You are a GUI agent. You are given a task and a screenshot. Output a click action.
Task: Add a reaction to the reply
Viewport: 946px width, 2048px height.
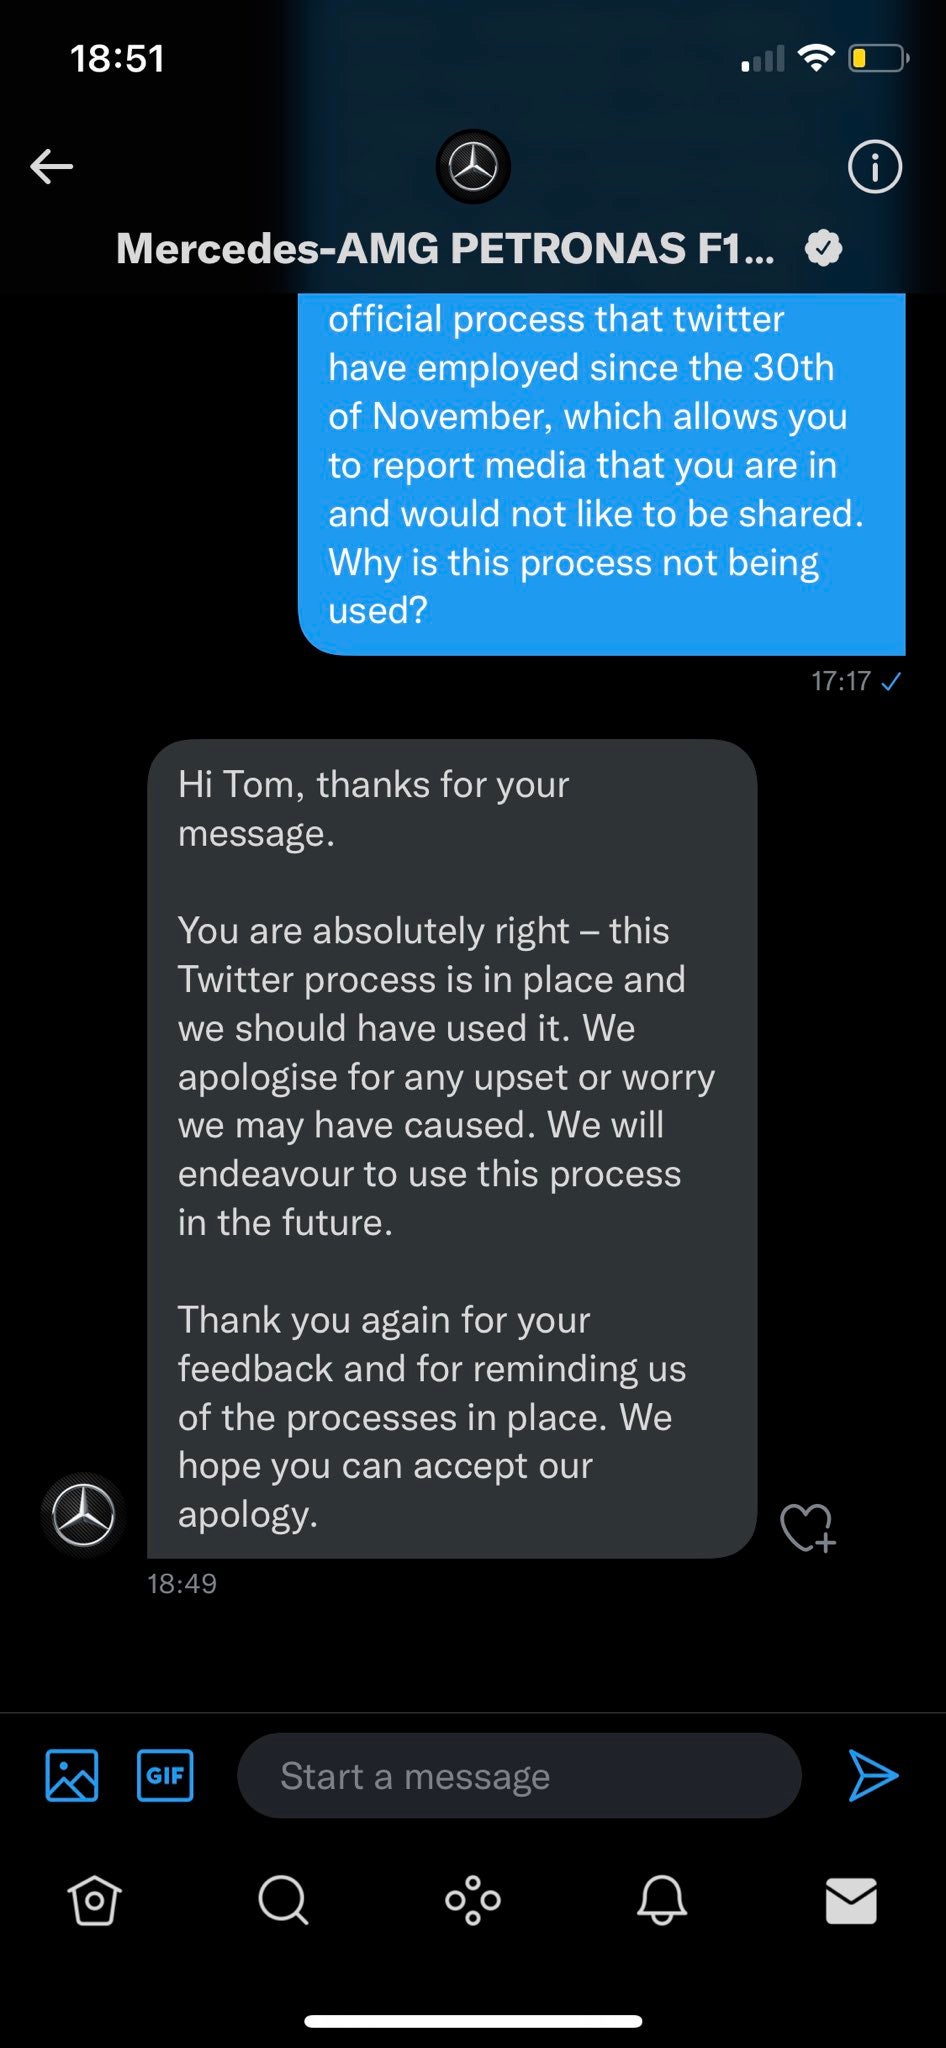point(806,1527)
